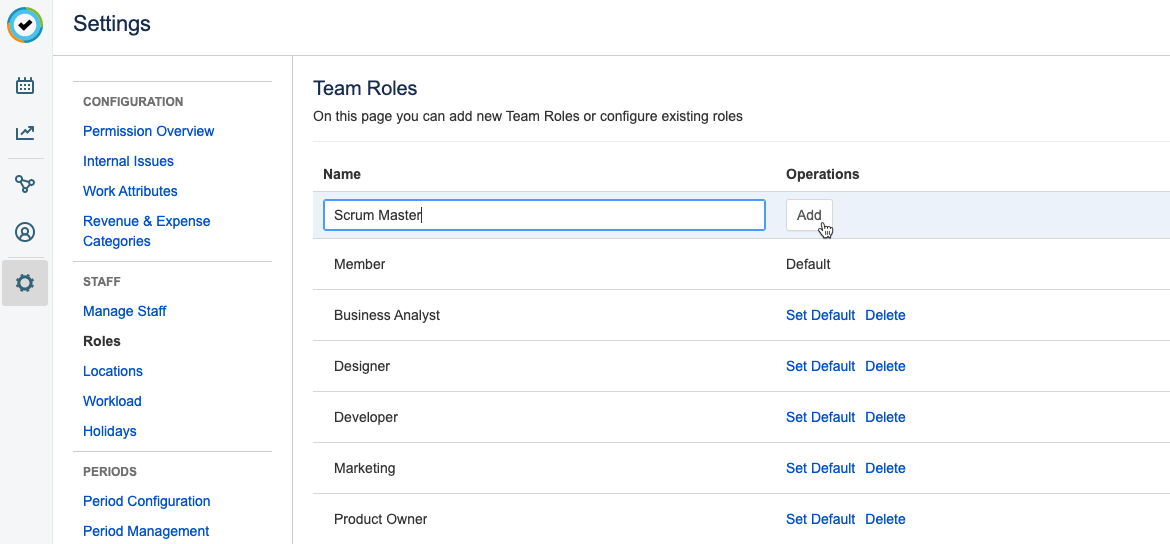The width and height of the screenshot is (1170, 544).
Task: Navigate to Revenue & Expense Categories
Action: [x=146, y=231]
